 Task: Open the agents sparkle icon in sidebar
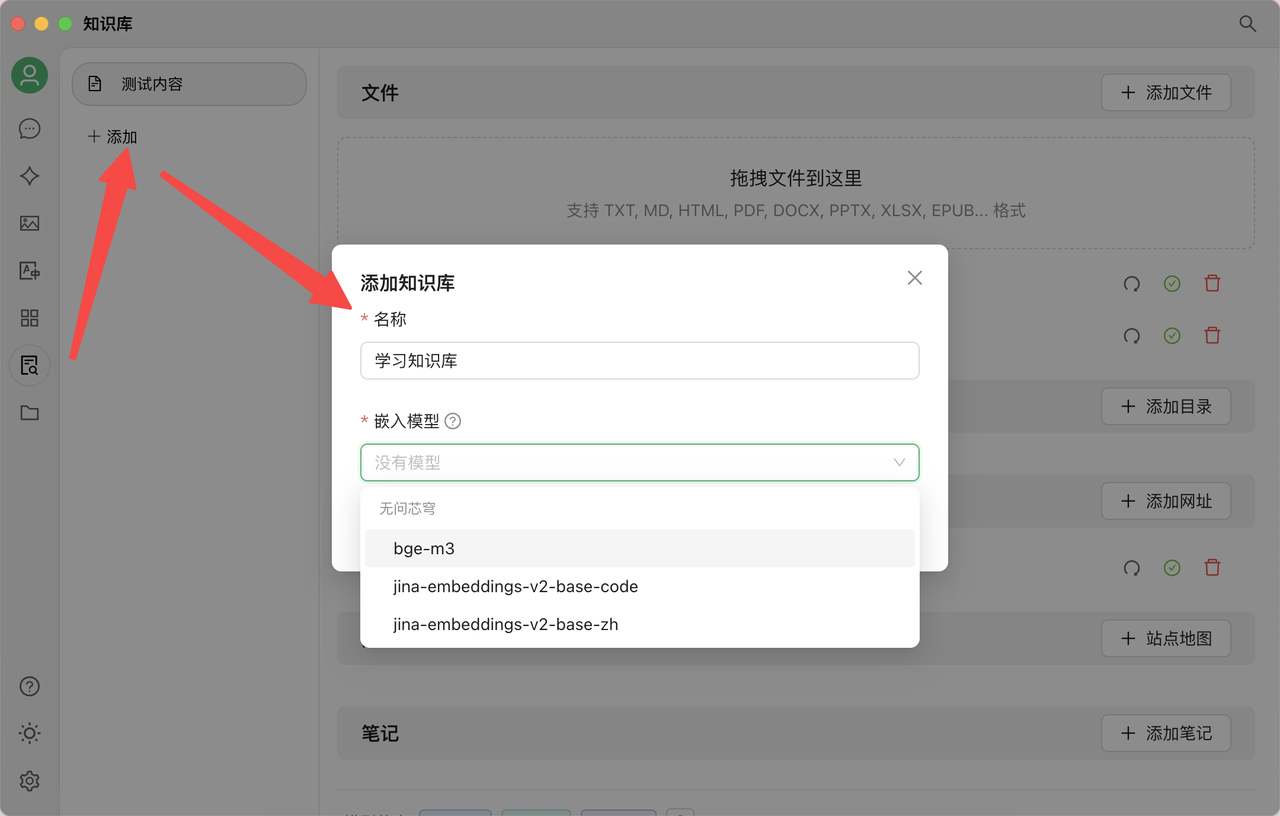coord(30,176)
